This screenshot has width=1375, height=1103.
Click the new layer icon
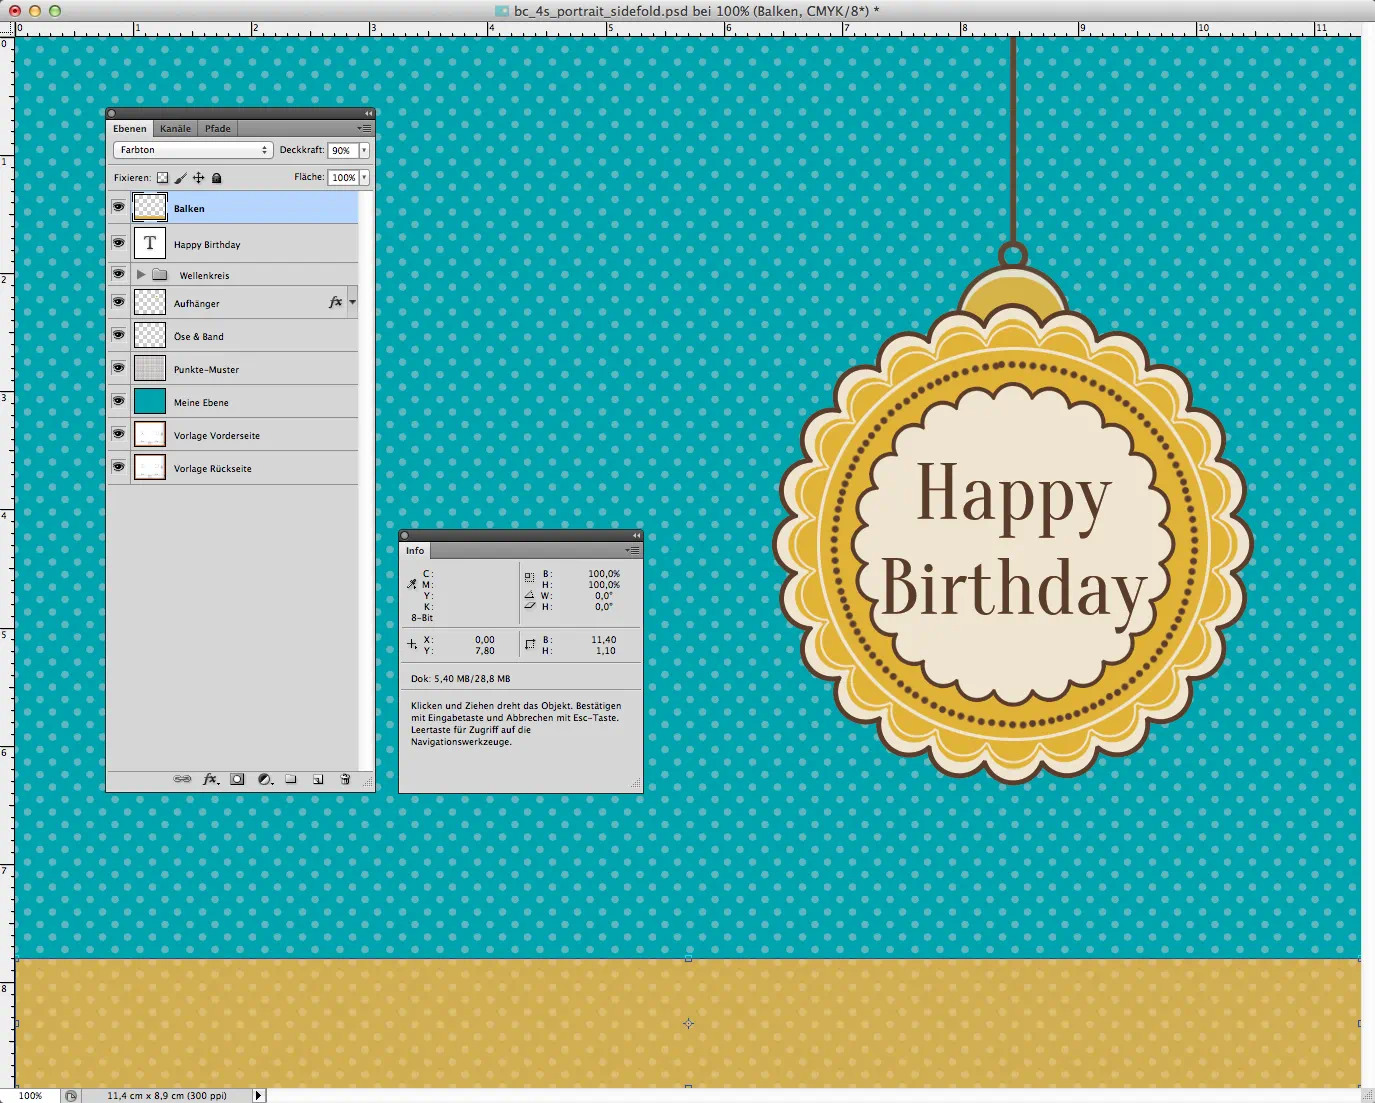click(318, 779)
